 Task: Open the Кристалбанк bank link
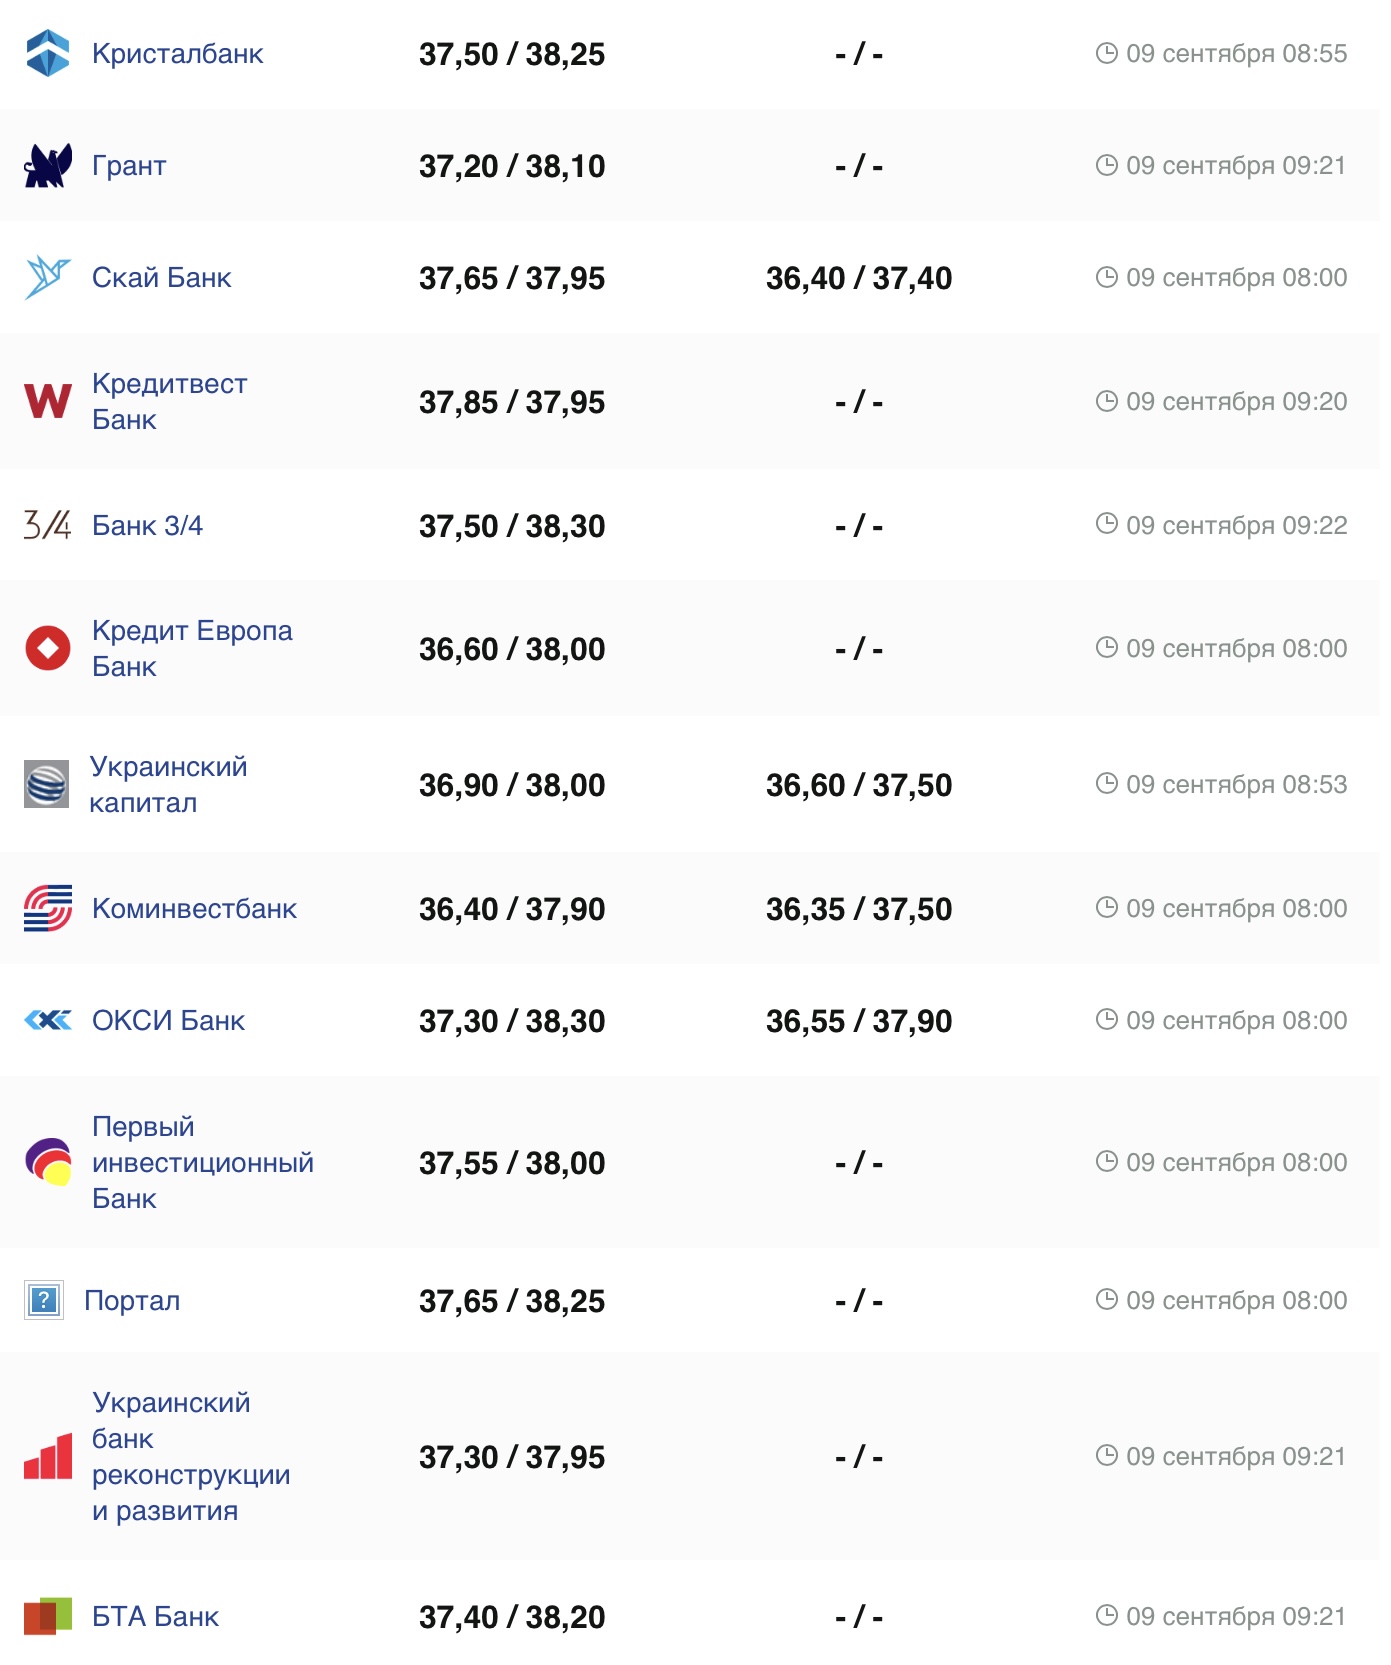177,54
